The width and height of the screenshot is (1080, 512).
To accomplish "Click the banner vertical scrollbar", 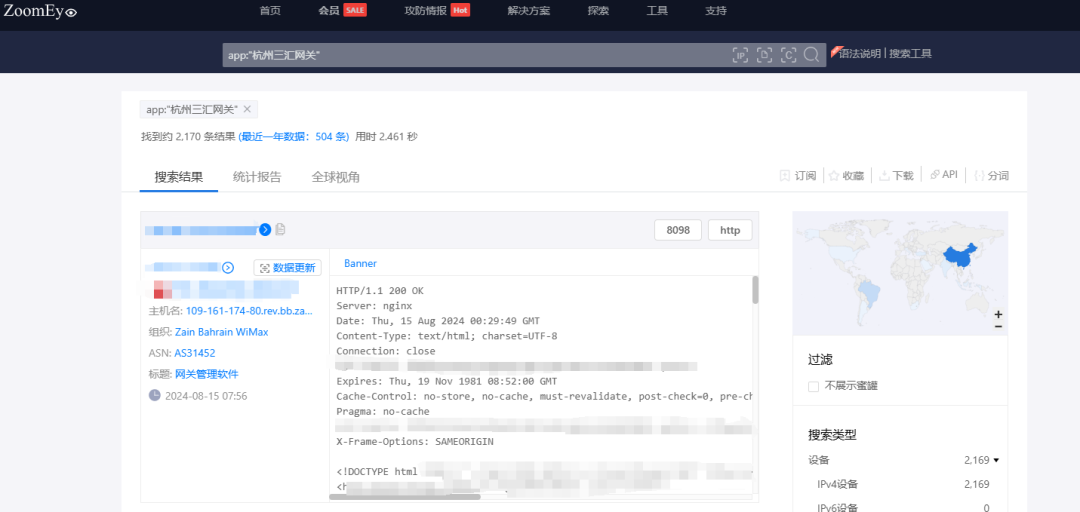I will (x=755, y=289).
